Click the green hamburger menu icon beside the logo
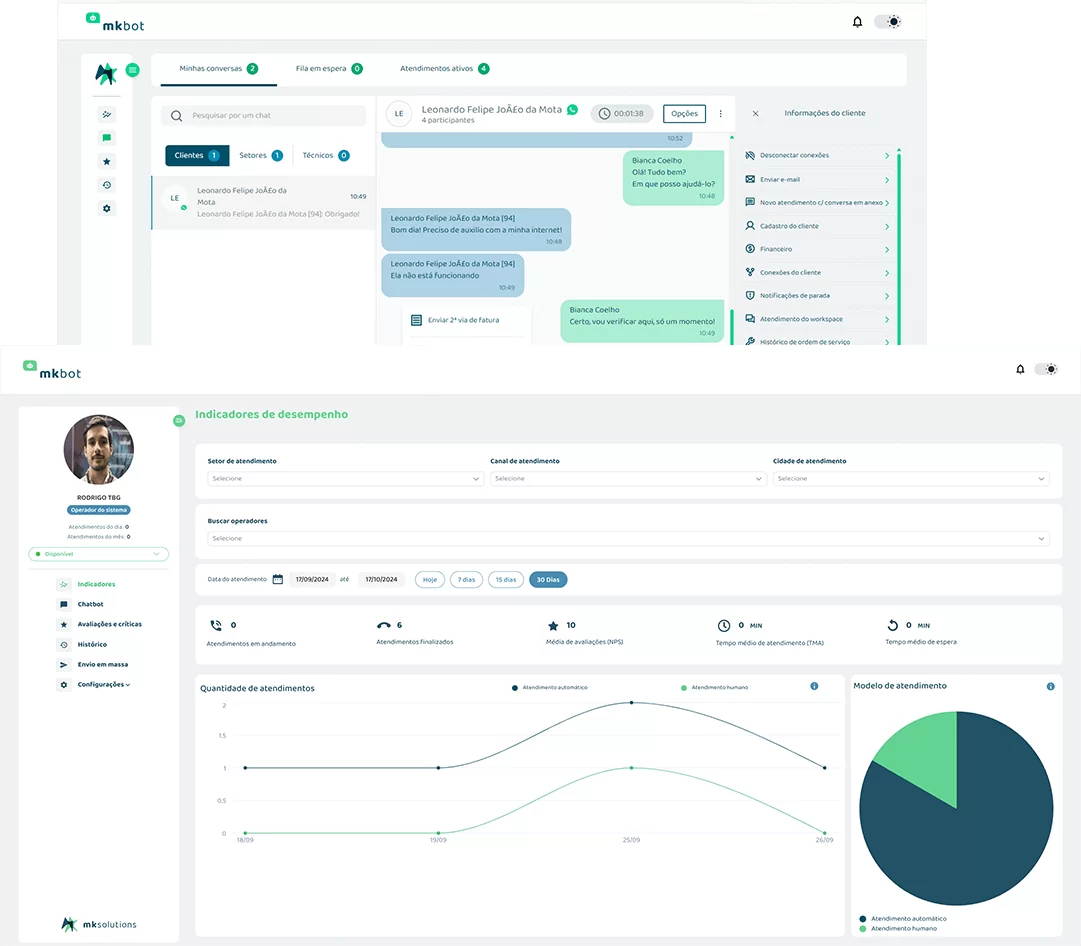The width and height of the screenshot is (1081, 946). pyautogui.click(x=133, y=70)
